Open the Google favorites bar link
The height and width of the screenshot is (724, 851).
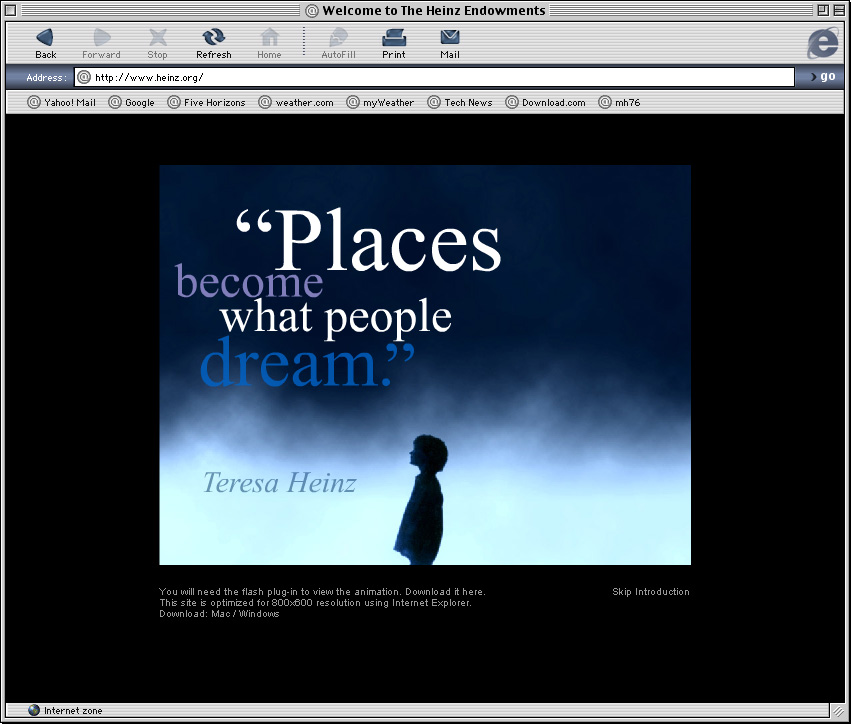tap(132, 102)
